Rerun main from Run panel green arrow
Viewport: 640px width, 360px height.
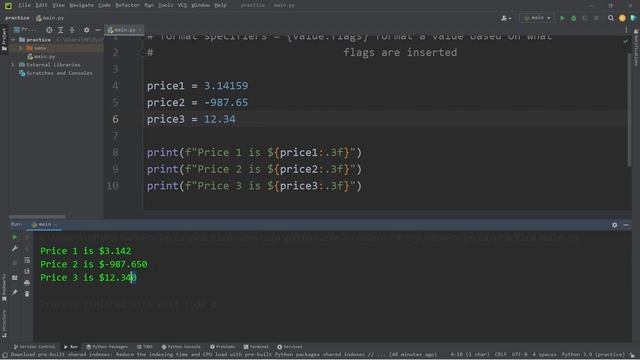pyautogui.click(x=15, y=237)
